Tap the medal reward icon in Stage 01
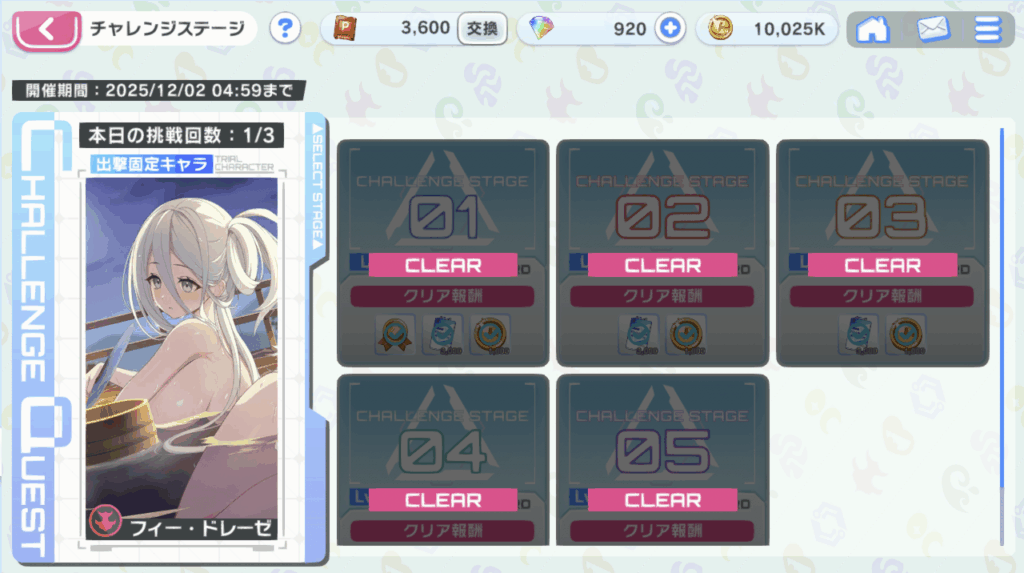 coord(394,335)
